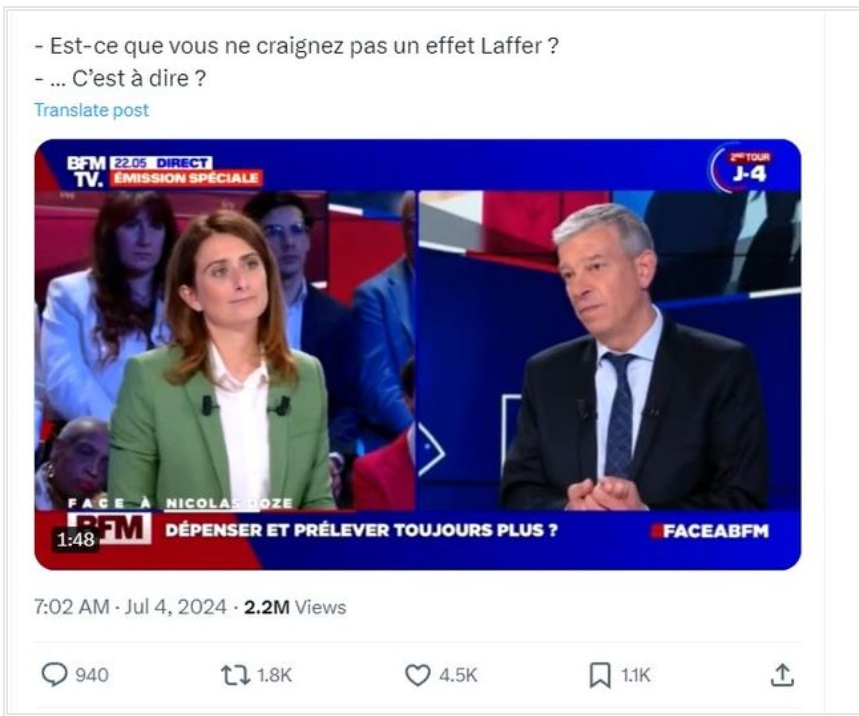This screenshot has width=859, height=716.
Task: Click the FACEABFM hashtag in the video banner
Action: [710, 531]
